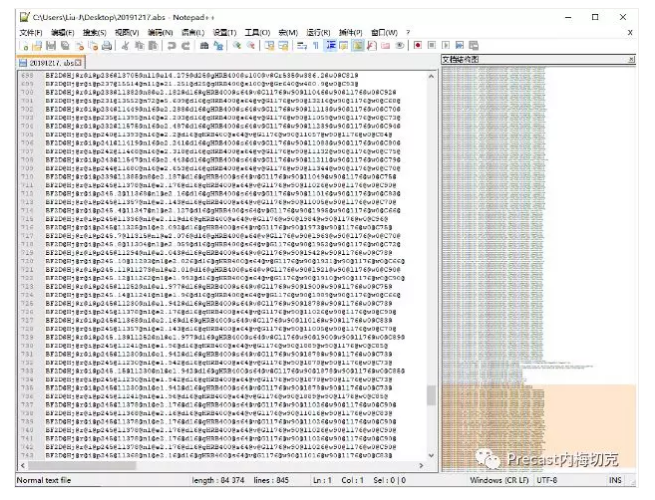
Task: Toggle word wrap in toolbar
Action: [302, 46]
